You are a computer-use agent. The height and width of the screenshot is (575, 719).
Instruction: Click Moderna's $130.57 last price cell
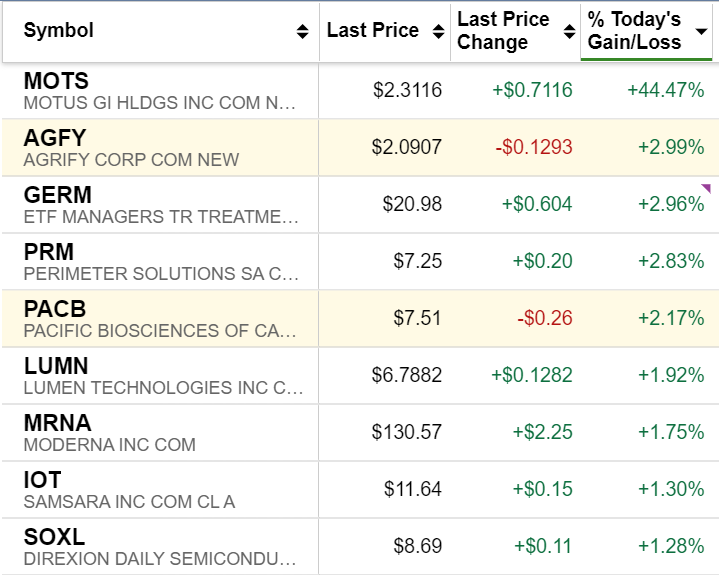pyautogui.click(x=406, y=433)
